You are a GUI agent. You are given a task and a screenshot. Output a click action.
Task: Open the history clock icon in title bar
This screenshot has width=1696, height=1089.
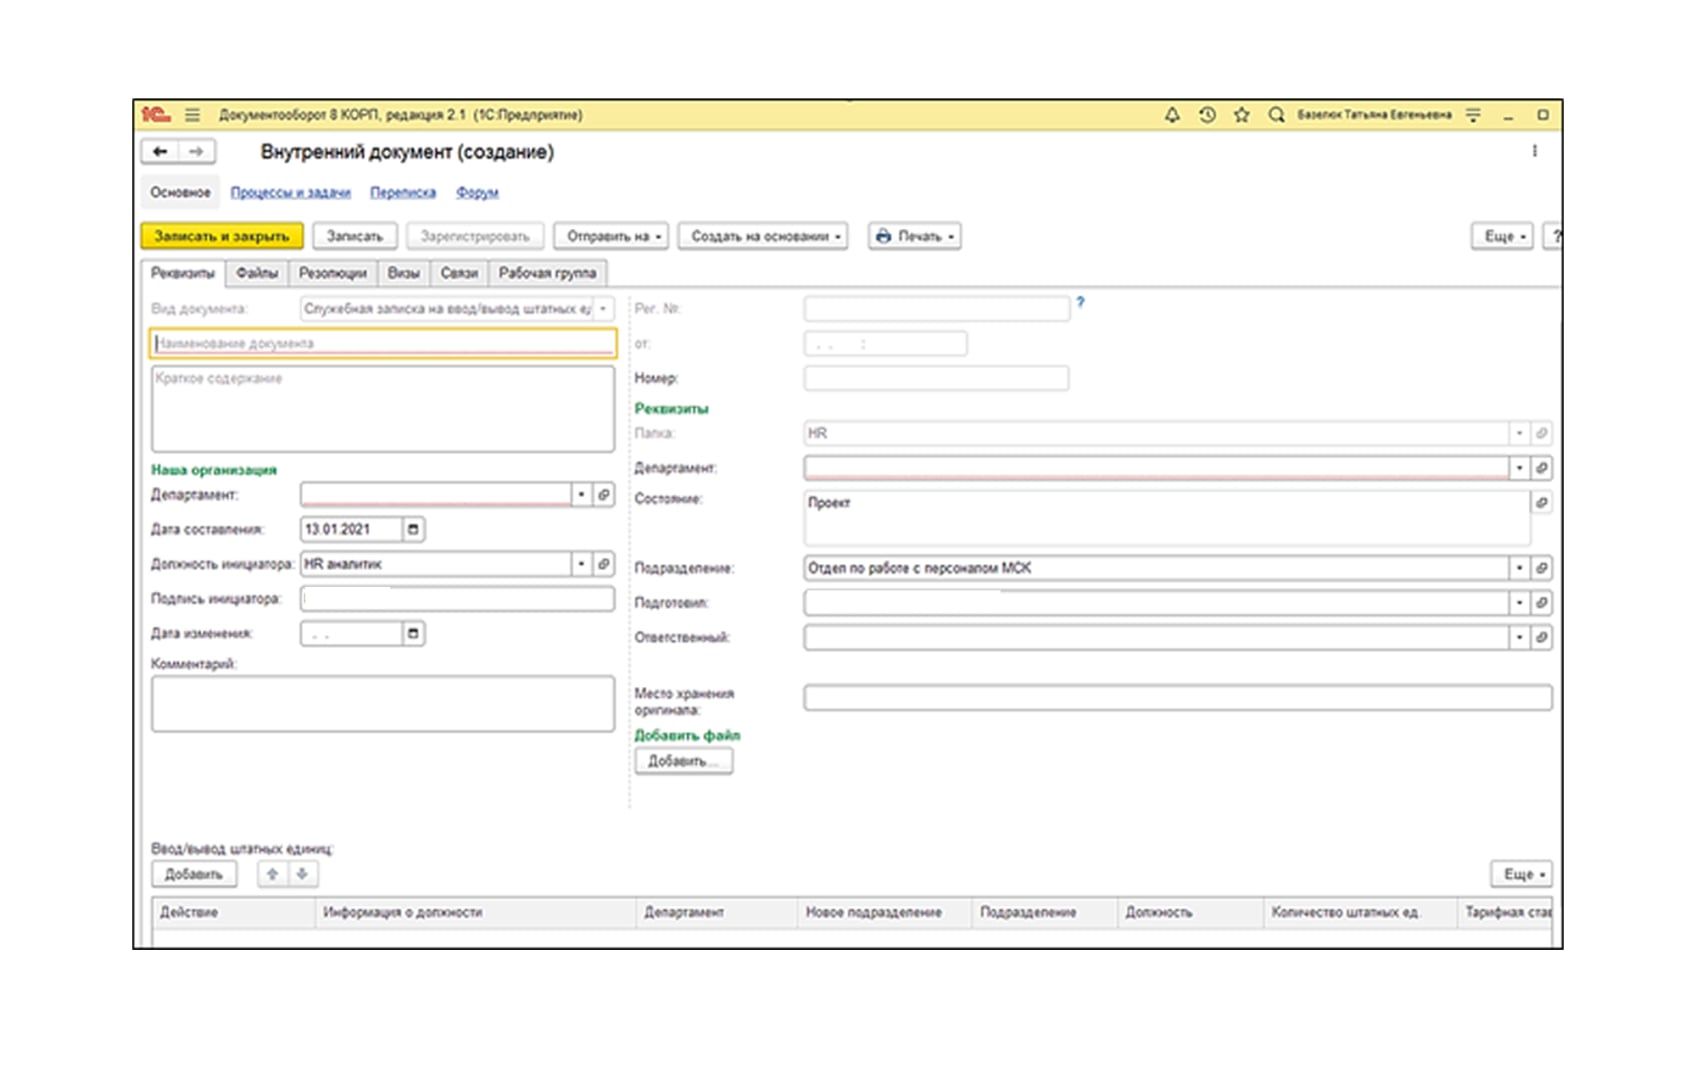click(x=1206, y=116)
